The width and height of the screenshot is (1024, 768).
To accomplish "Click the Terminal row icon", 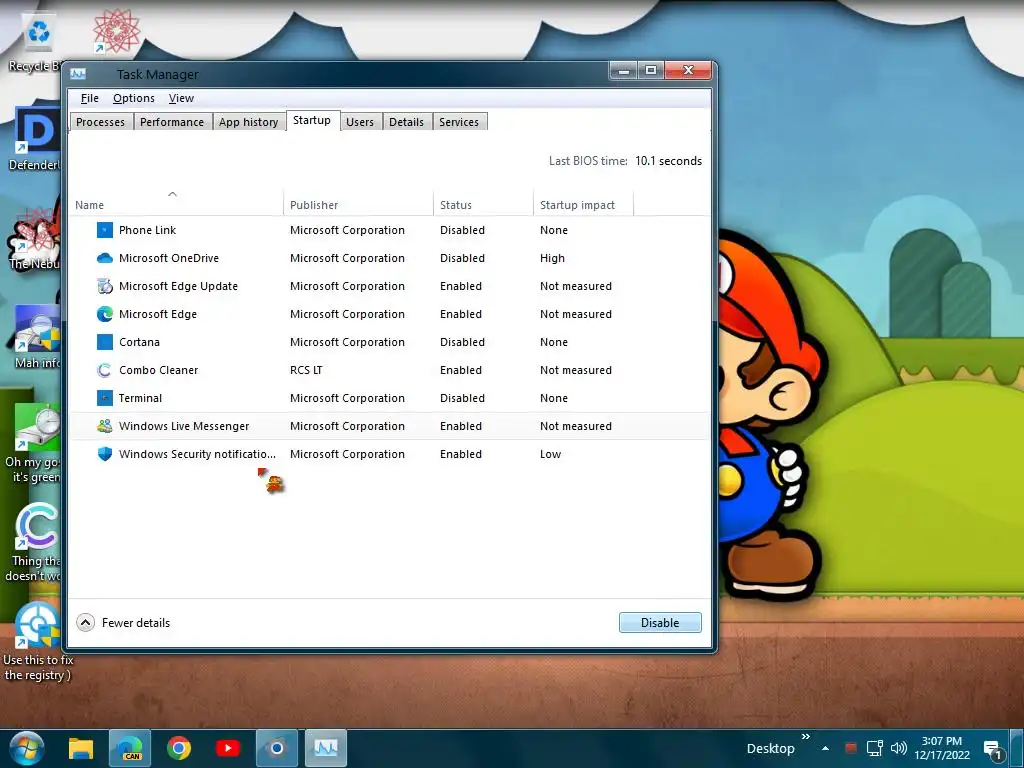I will 104,398.
